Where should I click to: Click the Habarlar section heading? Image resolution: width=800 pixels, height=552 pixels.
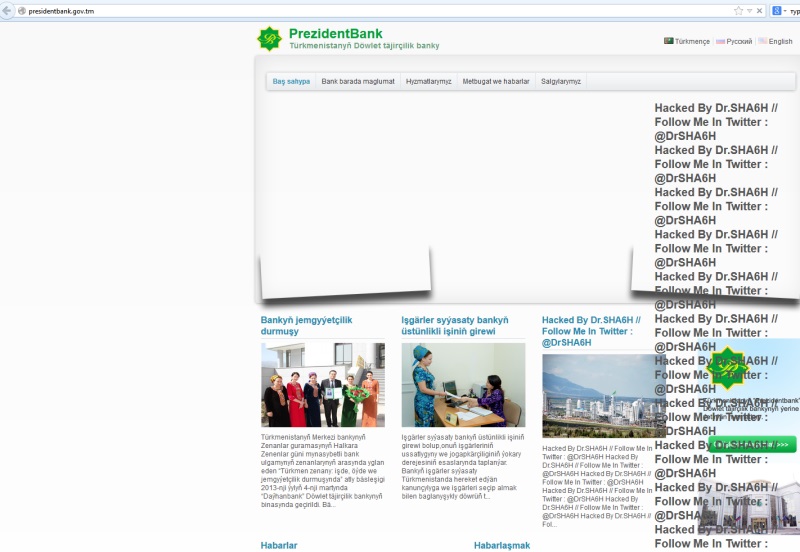279,545
